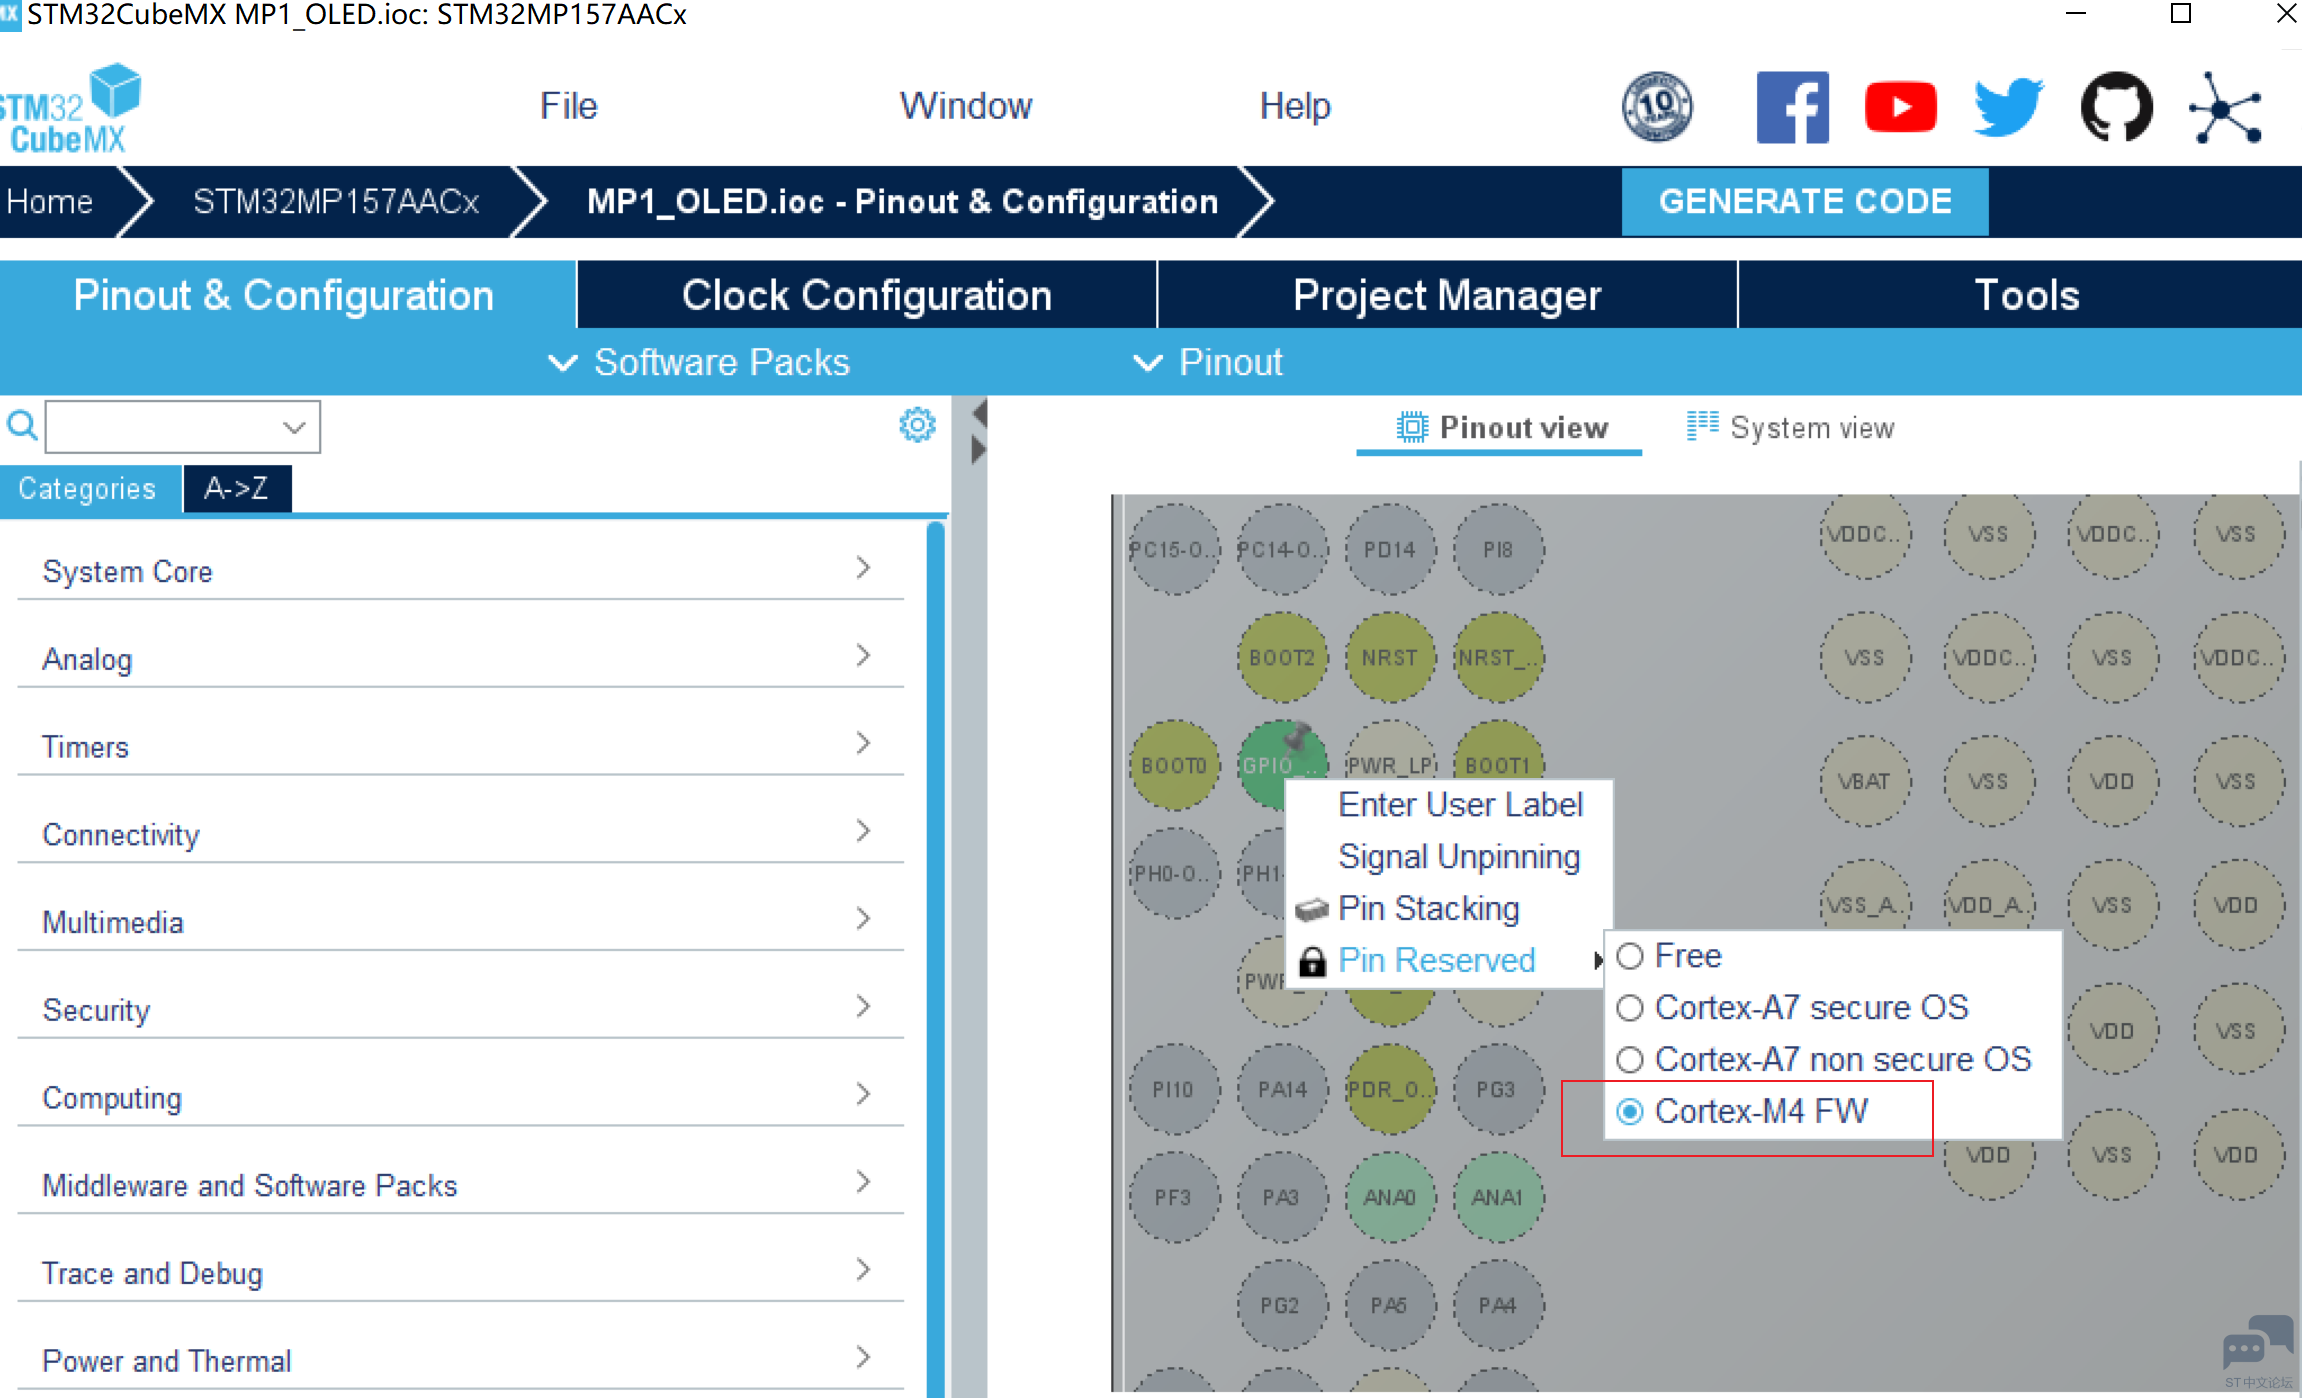
Task: Show the Categories list tab
Action: [x=88, y=488]
